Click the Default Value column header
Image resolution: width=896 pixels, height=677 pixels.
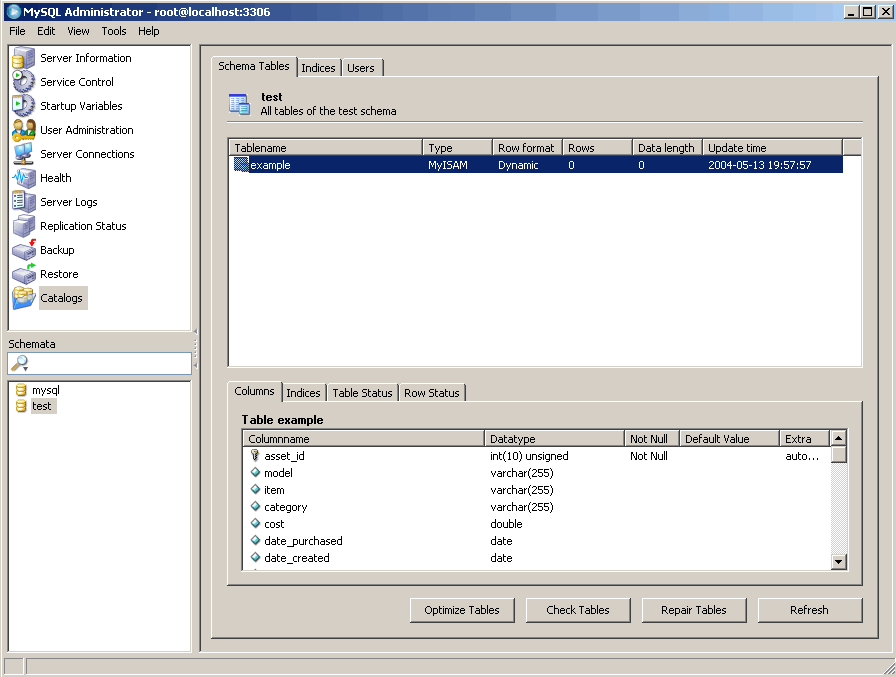[730, 439]
